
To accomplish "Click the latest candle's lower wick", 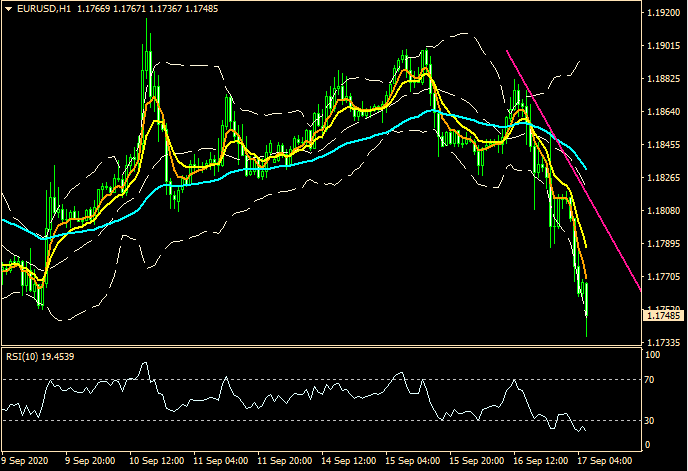I will click(x=586, y=328).
